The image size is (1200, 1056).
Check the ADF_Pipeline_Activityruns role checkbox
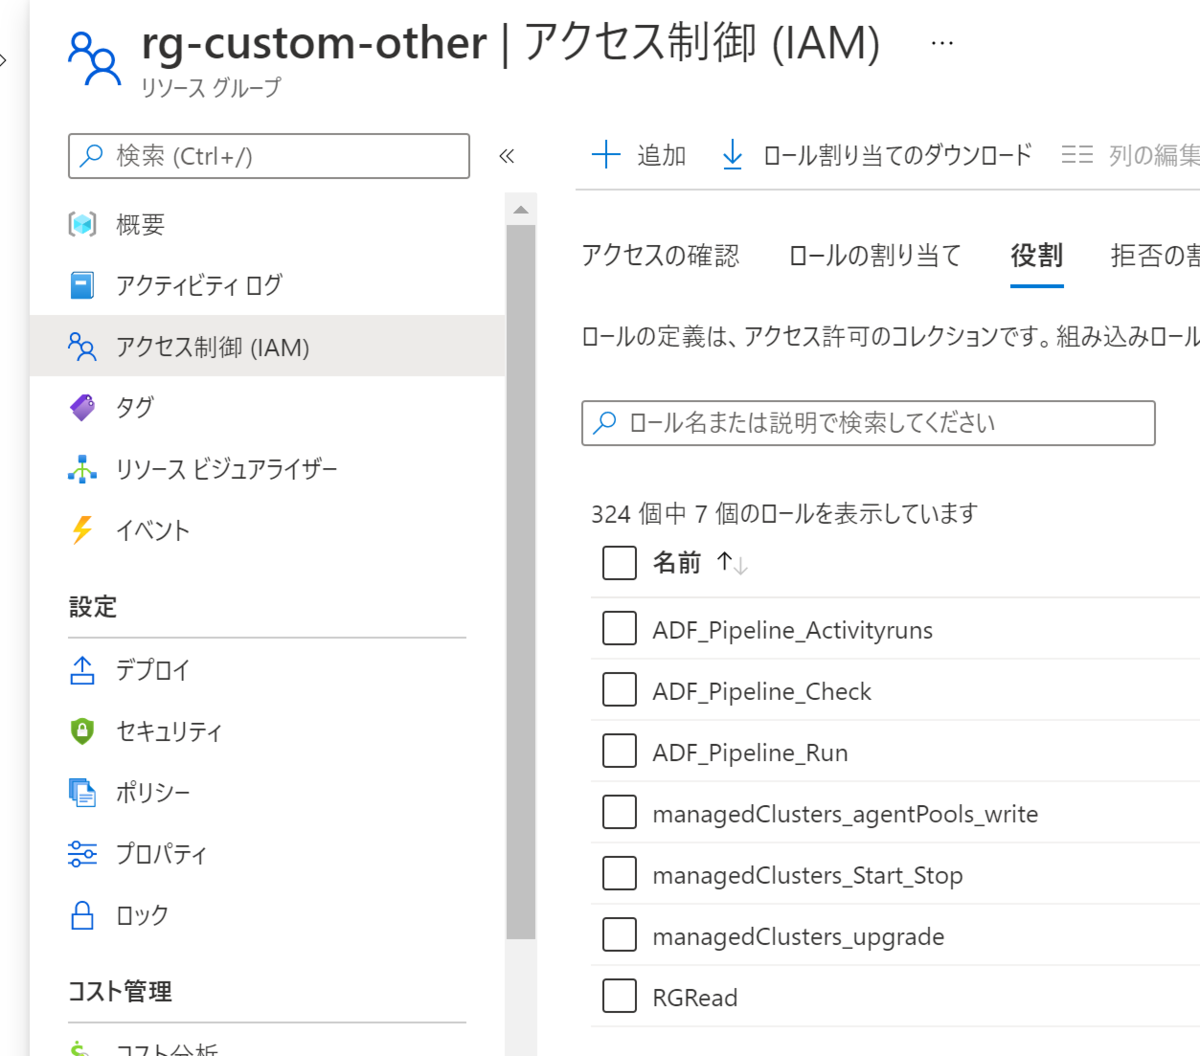tap(619, 629)
